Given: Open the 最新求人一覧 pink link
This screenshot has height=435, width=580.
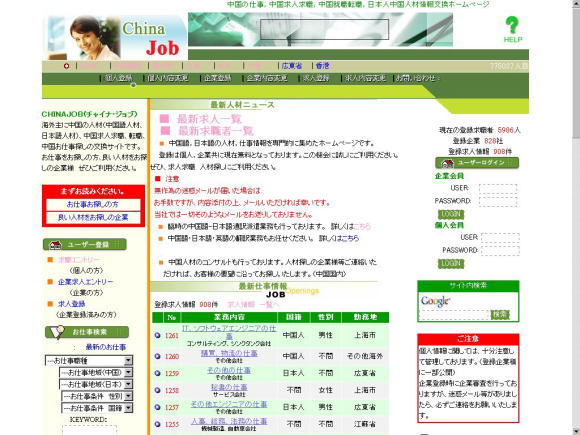Looking at the screenshot, I should click(209, 119).
